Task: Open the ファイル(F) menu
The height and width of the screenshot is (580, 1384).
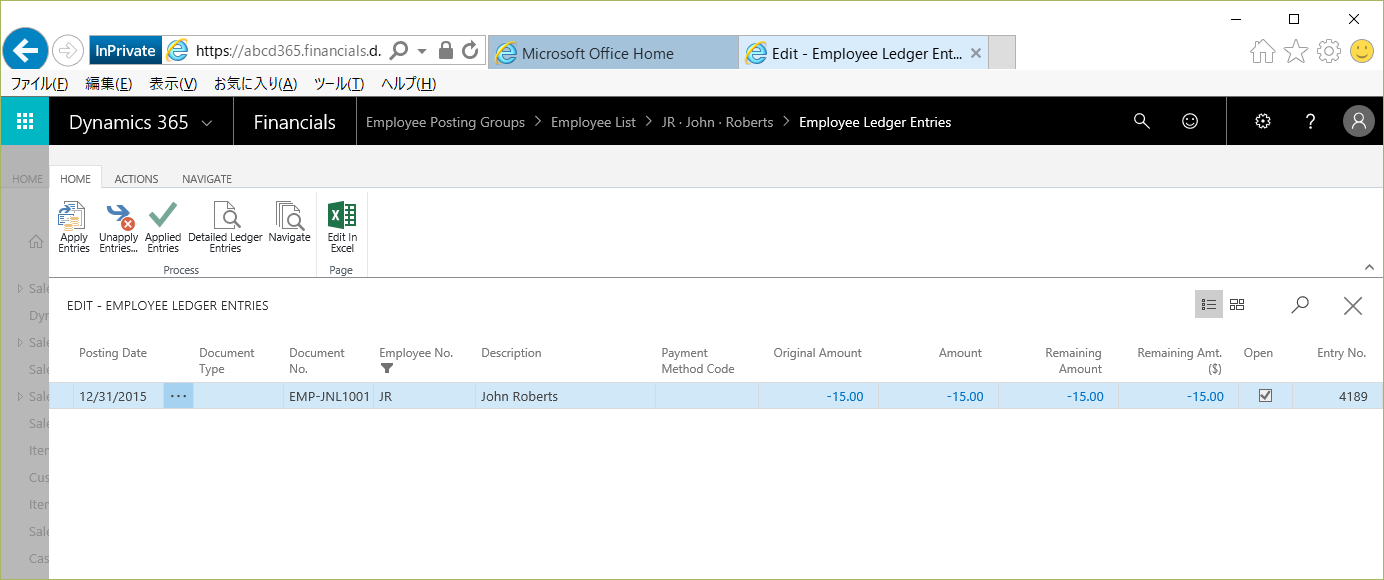Action: 39,84
